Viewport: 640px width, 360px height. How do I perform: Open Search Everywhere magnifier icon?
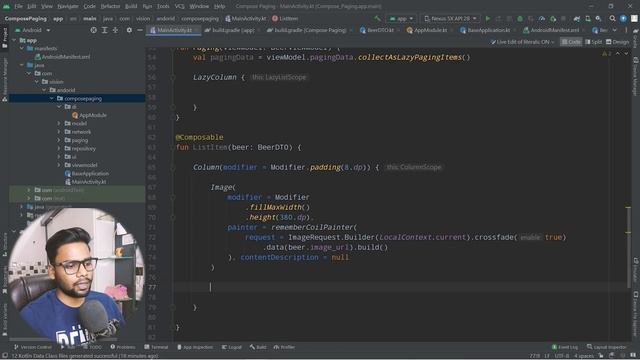[612, 18]
